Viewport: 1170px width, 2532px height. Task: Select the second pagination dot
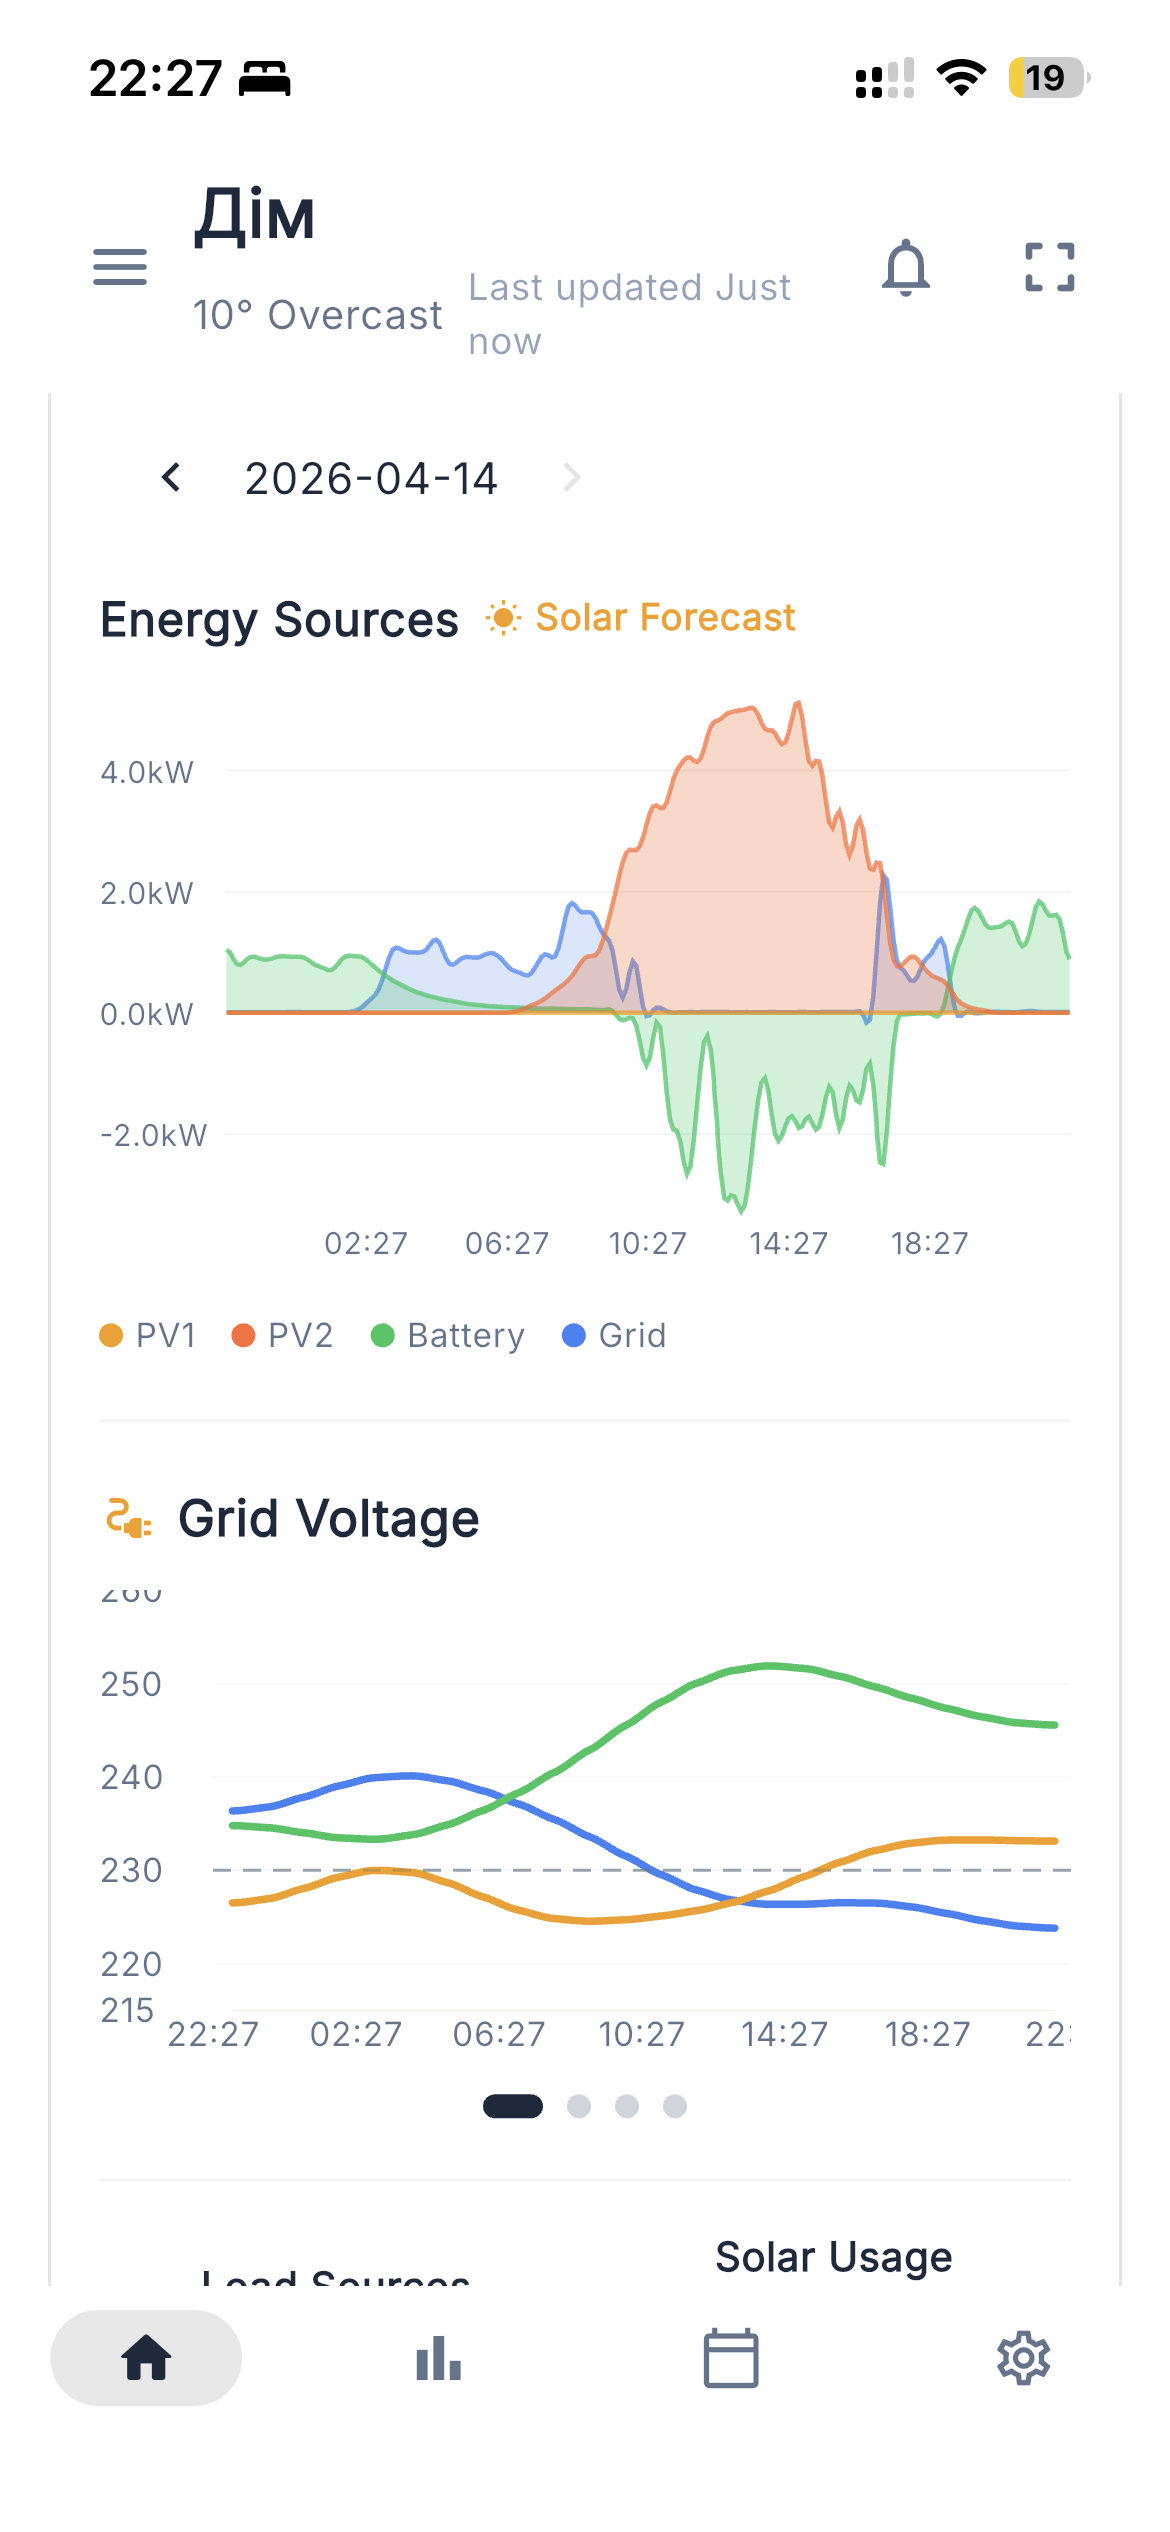580,2107
